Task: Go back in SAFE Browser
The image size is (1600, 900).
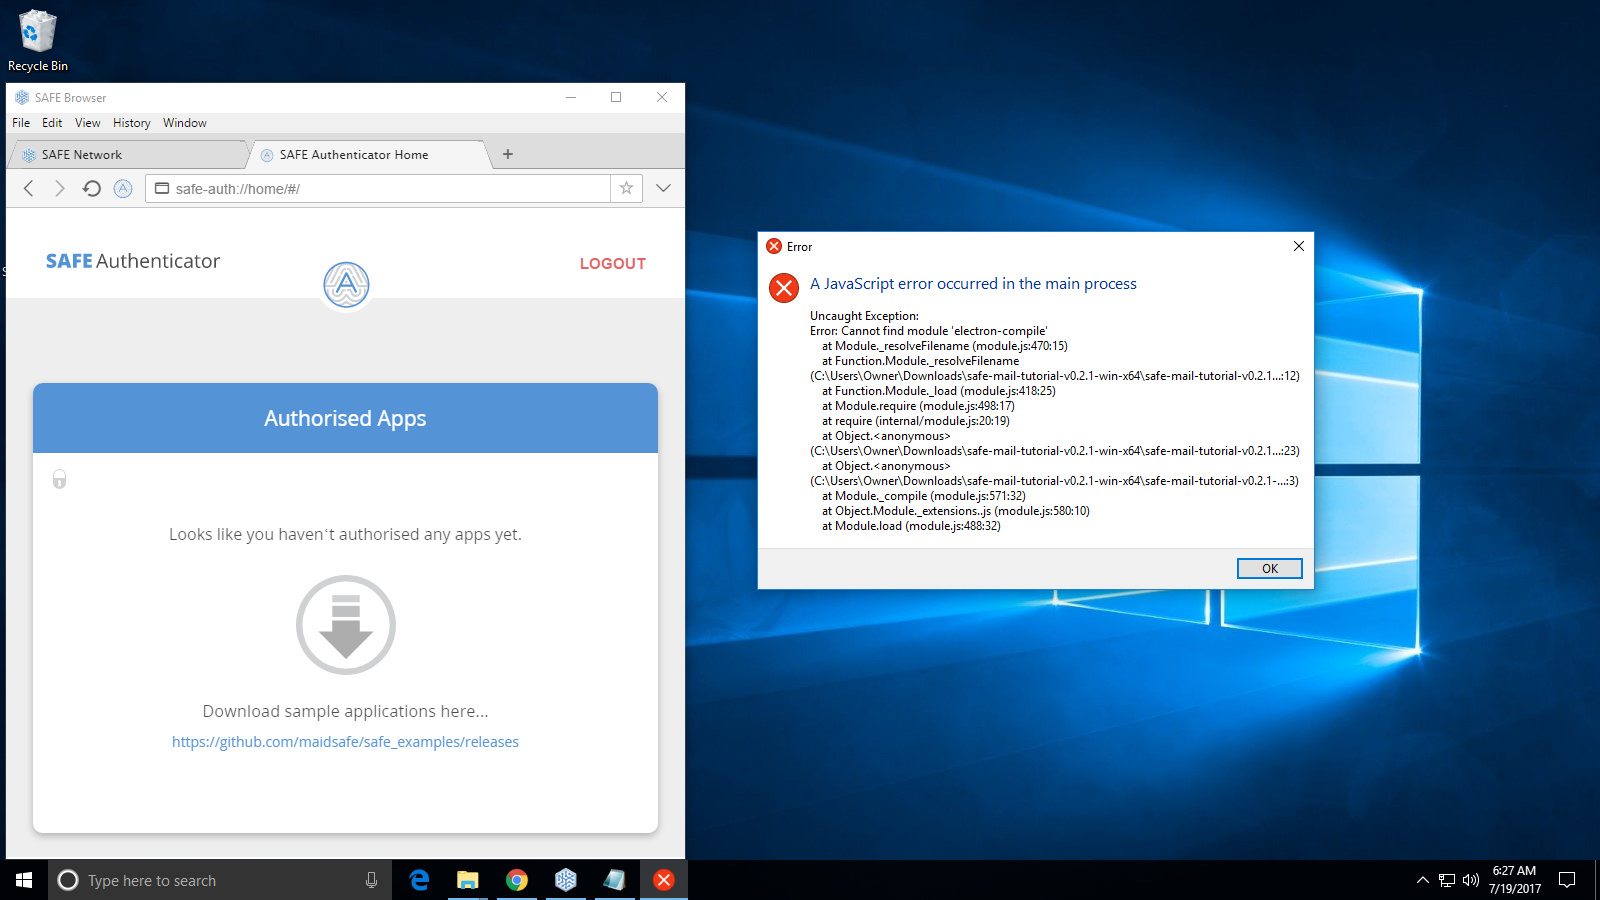Action: (29, 188)
